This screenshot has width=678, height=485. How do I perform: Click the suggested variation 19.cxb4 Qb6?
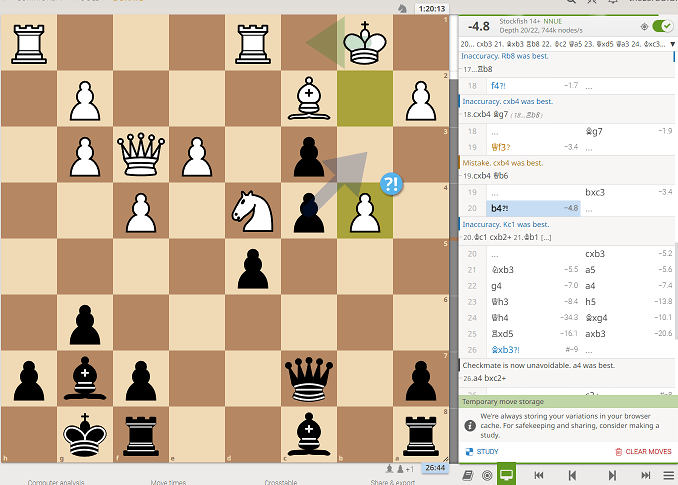pyautogui.click(x=485, y=176)
